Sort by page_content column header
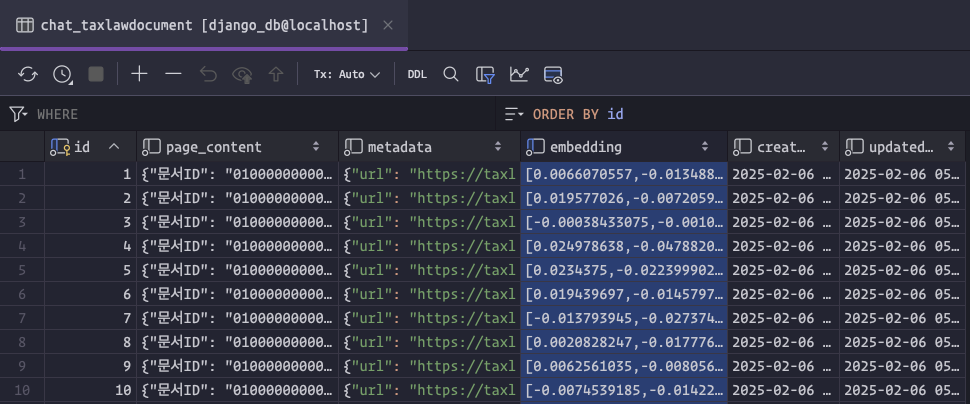 point(238,147)
